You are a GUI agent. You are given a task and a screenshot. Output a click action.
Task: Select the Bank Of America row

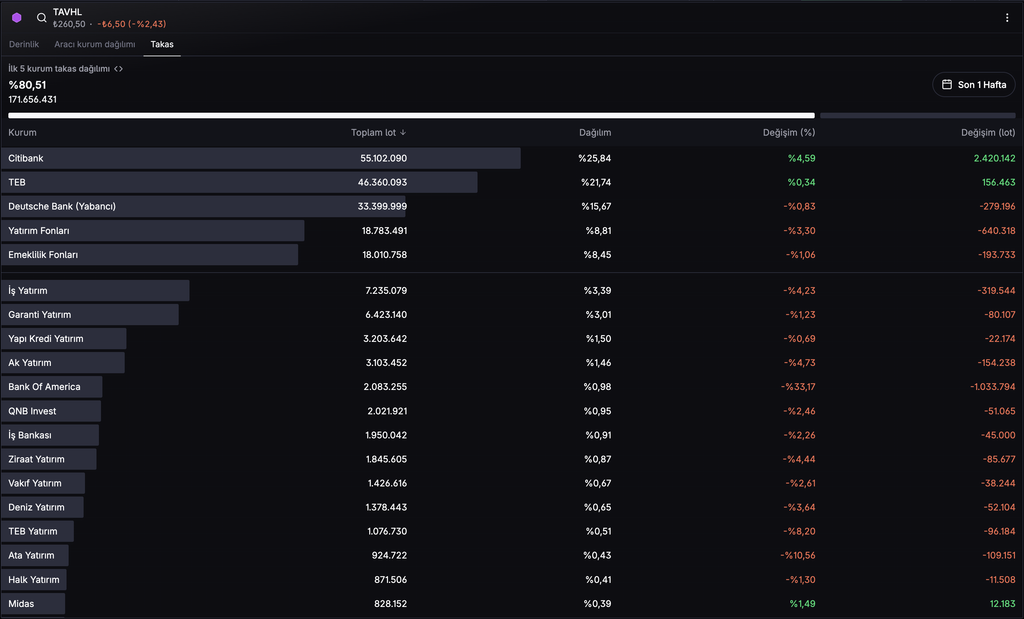512,387
